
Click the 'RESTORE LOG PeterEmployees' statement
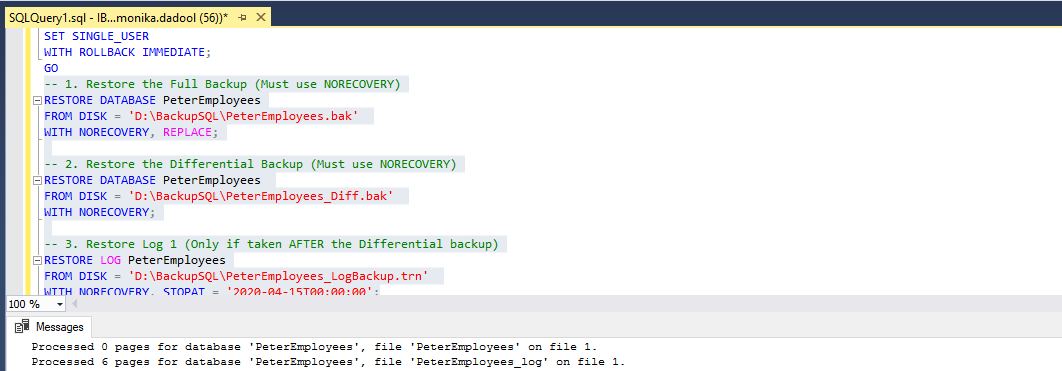[135, 260]
